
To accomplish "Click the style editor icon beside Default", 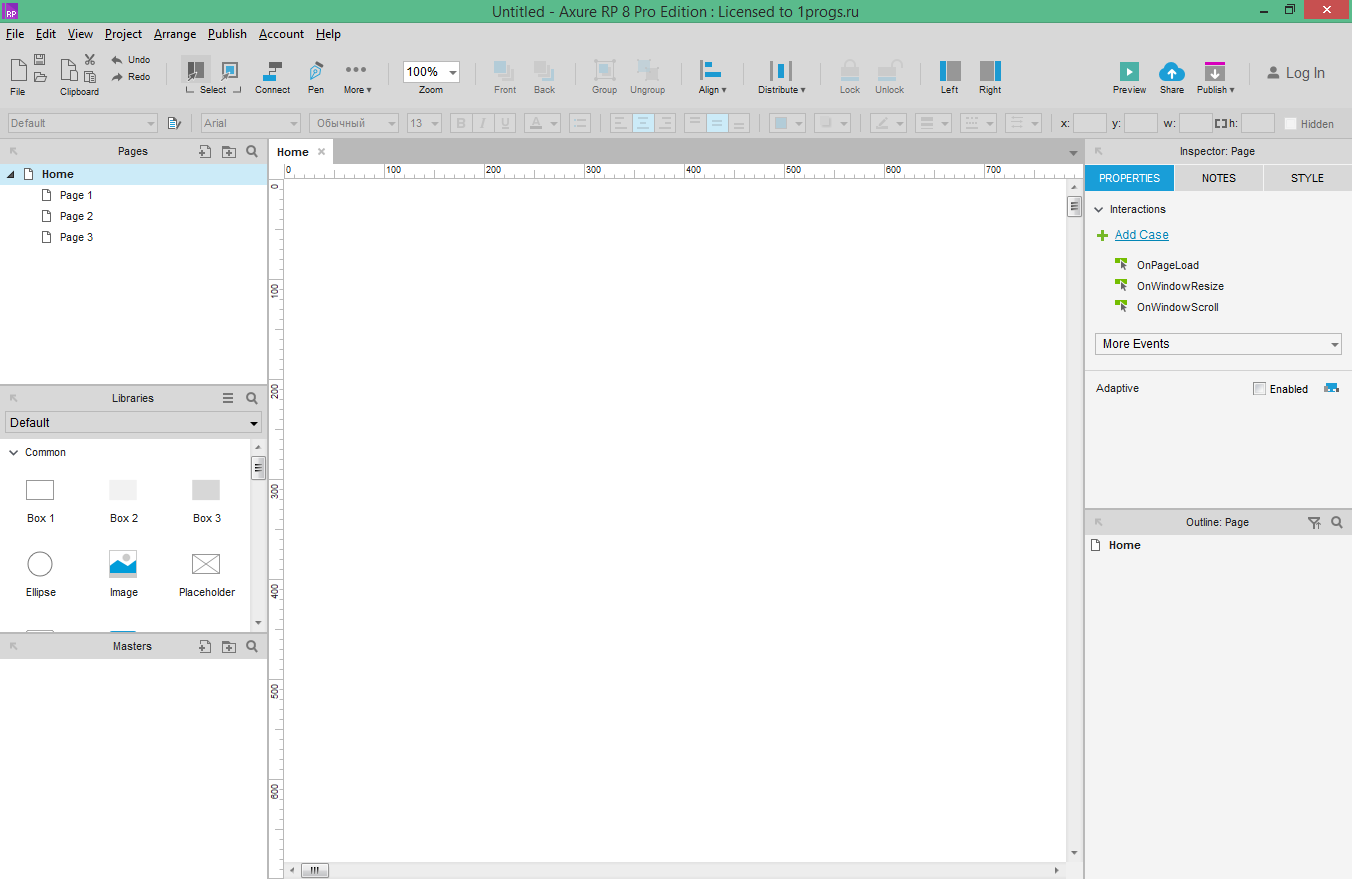I will point(174,124).
